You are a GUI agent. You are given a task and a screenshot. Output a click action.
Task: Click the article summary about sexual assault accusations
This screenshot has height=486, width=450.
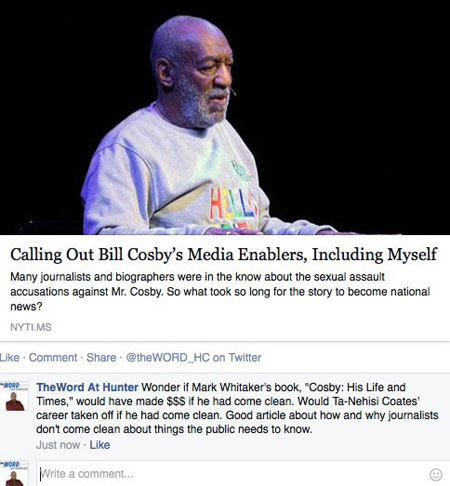tap(220, 292)
